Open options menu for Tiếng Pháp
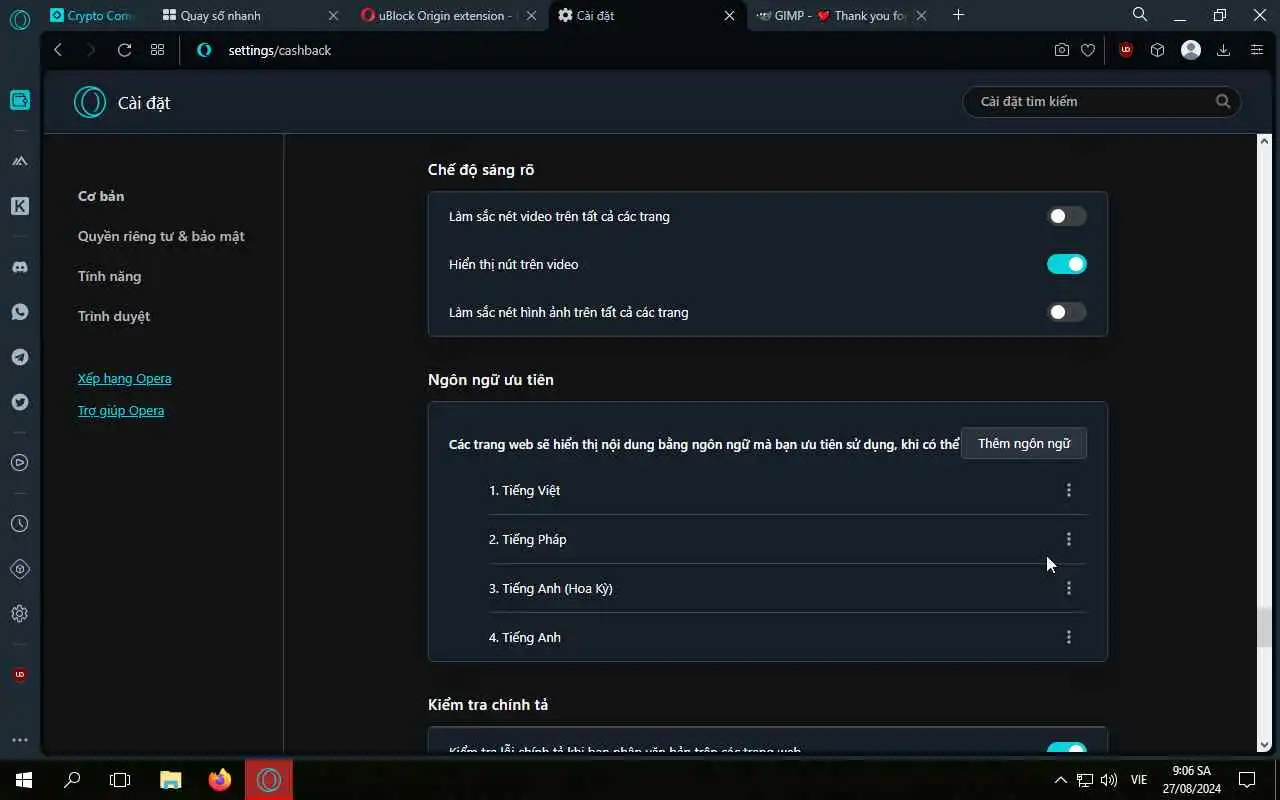The width and height of the screenshot is (1280, 800). coord(1068,539)
